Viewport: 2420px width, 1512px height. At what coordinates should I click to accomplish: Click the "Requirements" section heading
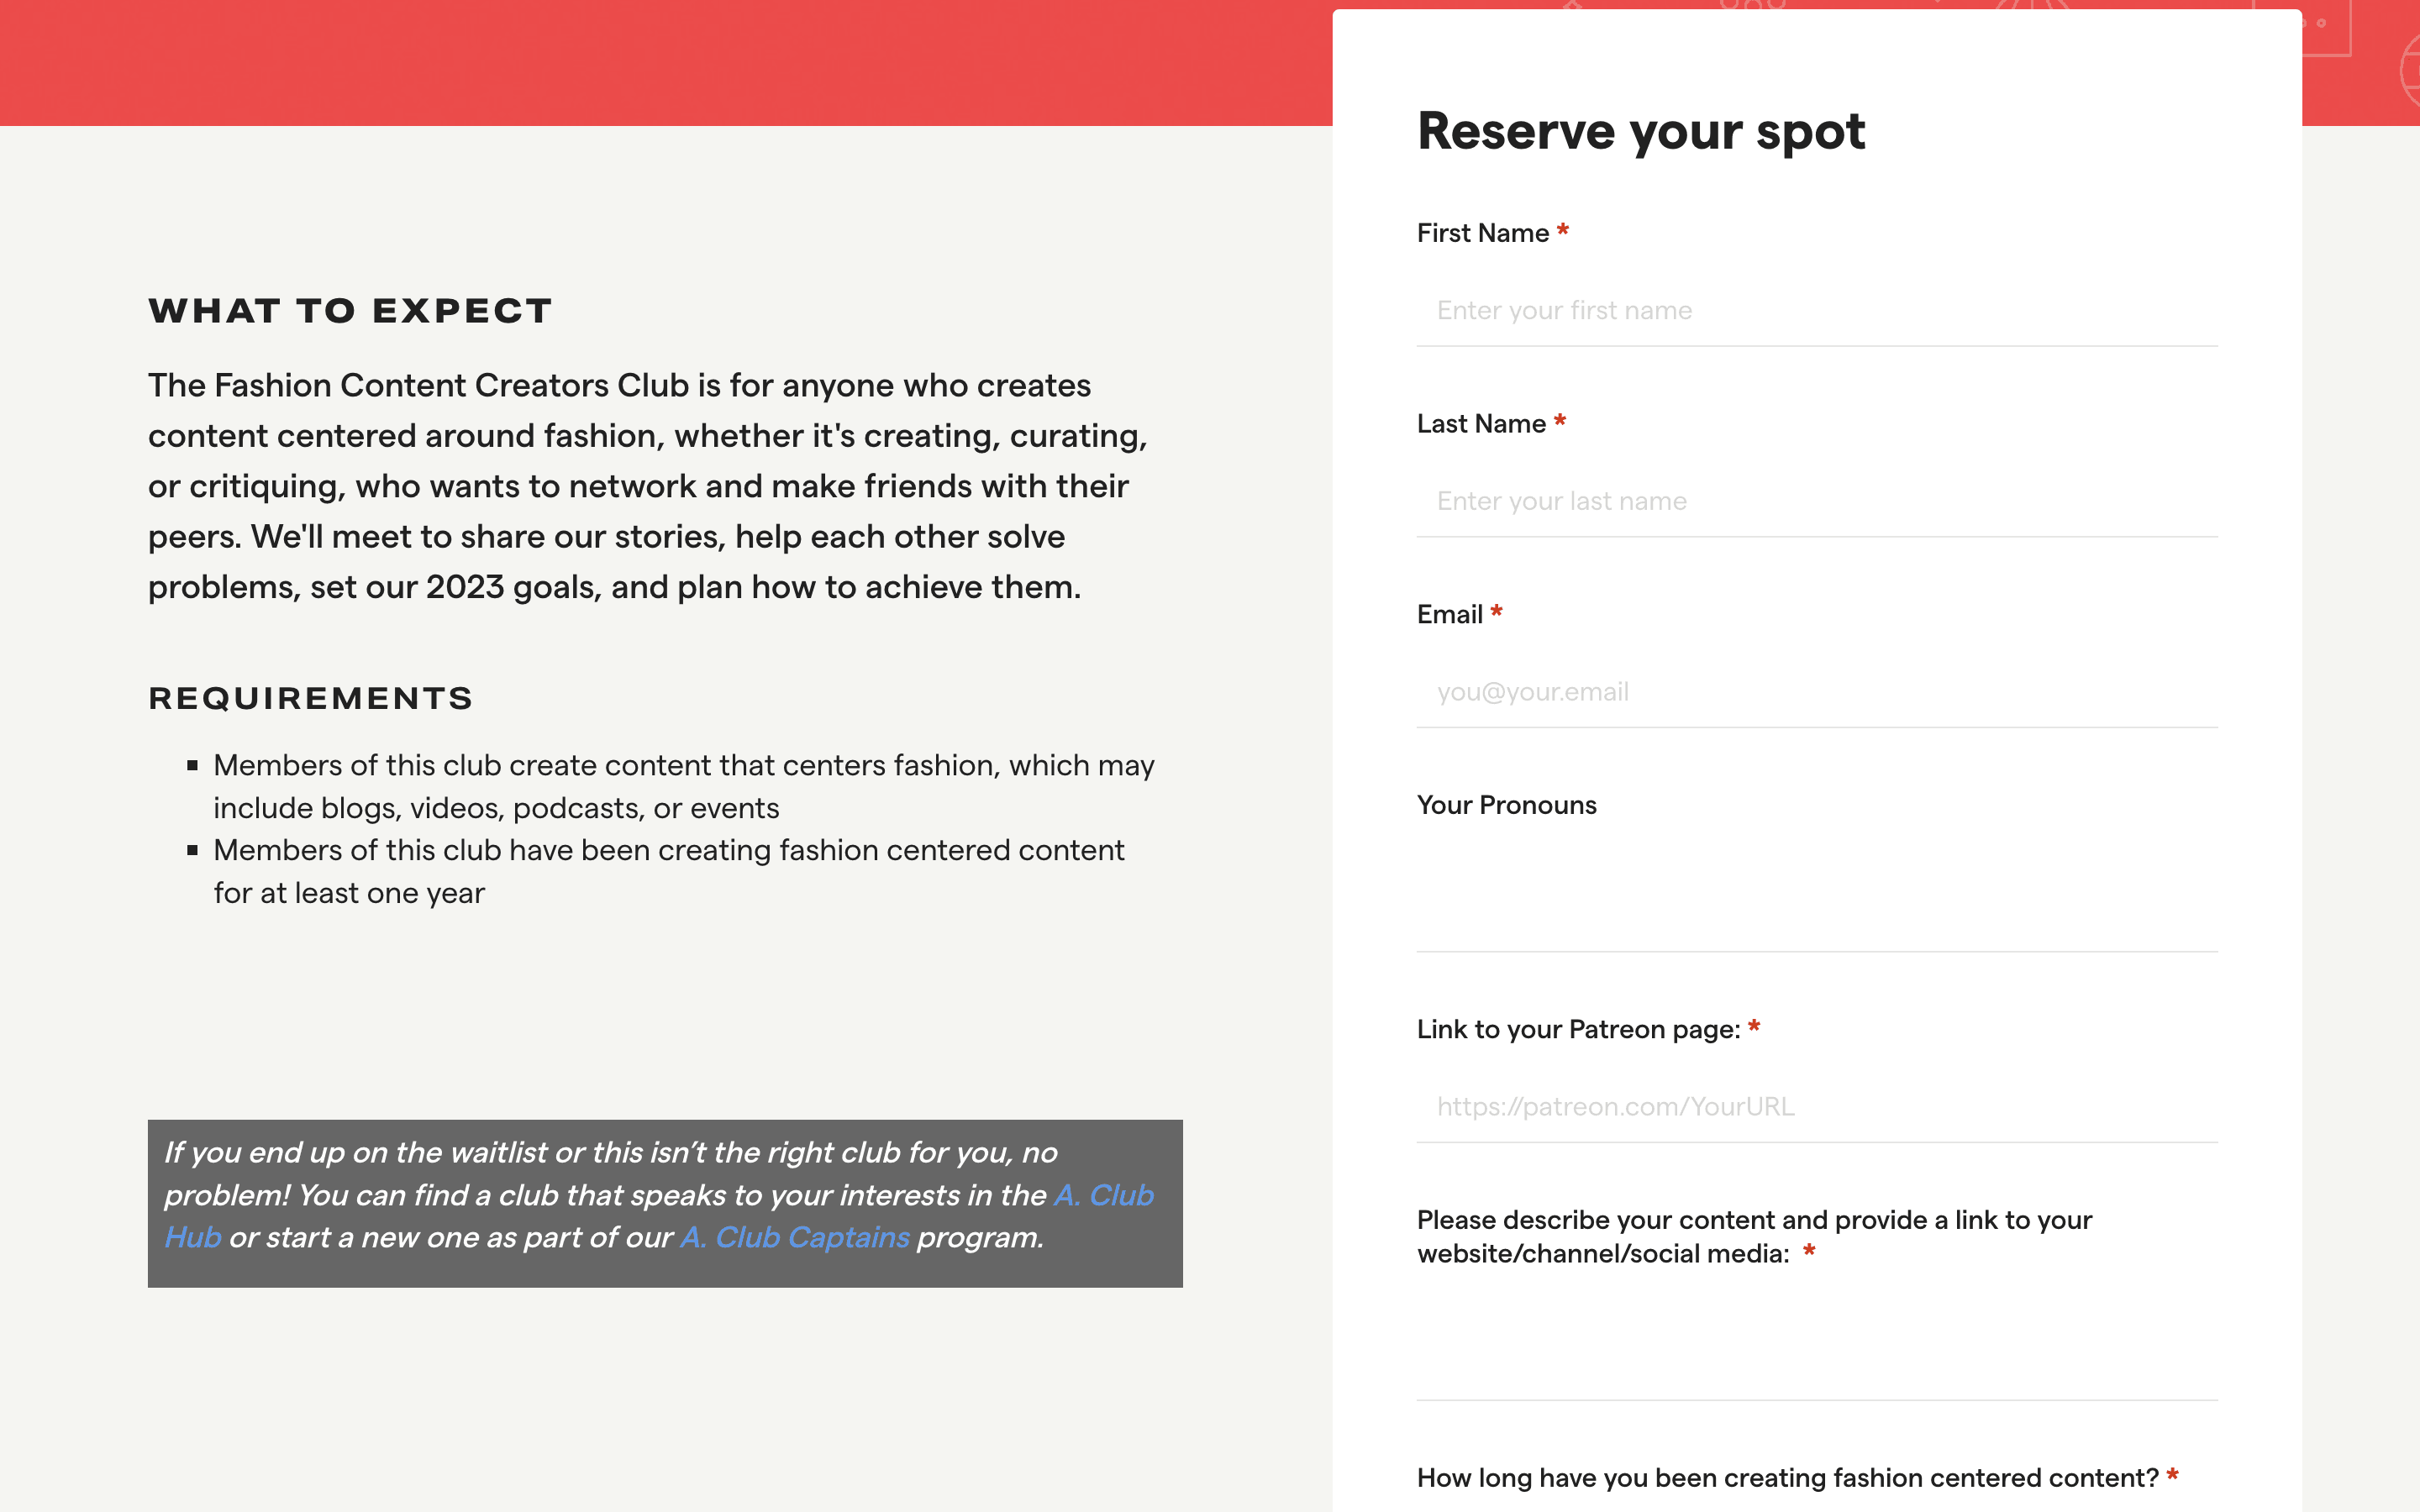[x=311, y=698]
